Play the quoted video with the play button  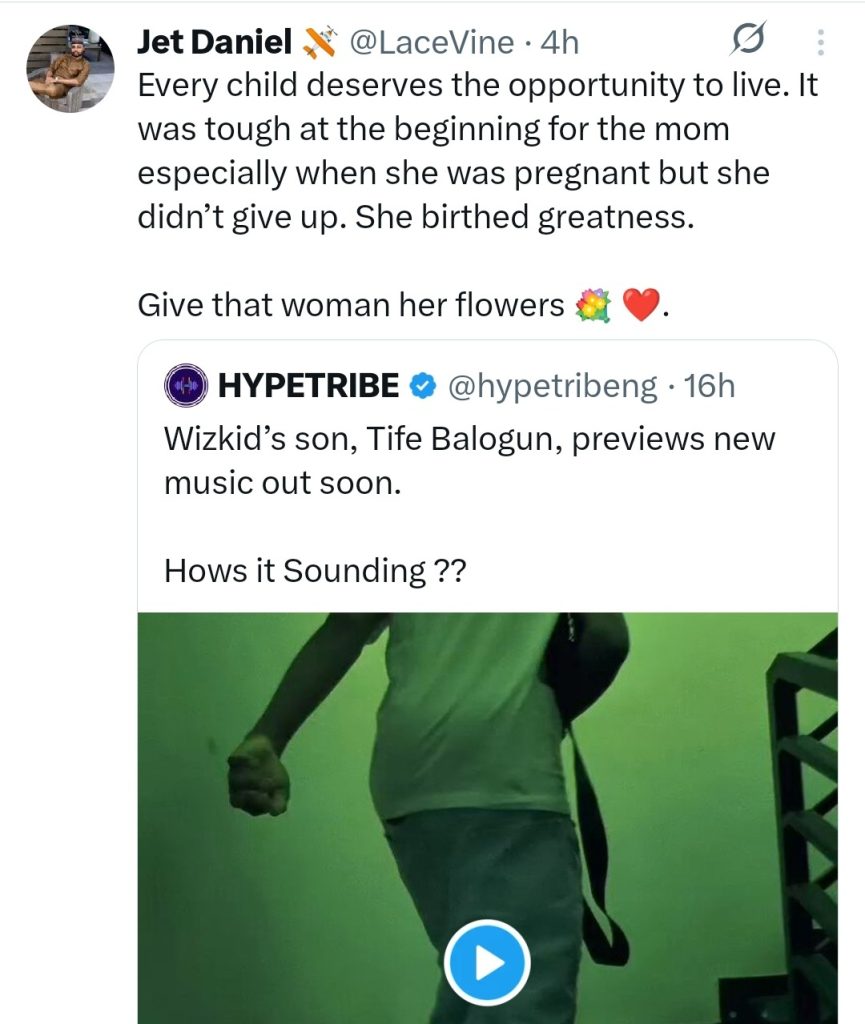tap(486, 962)
